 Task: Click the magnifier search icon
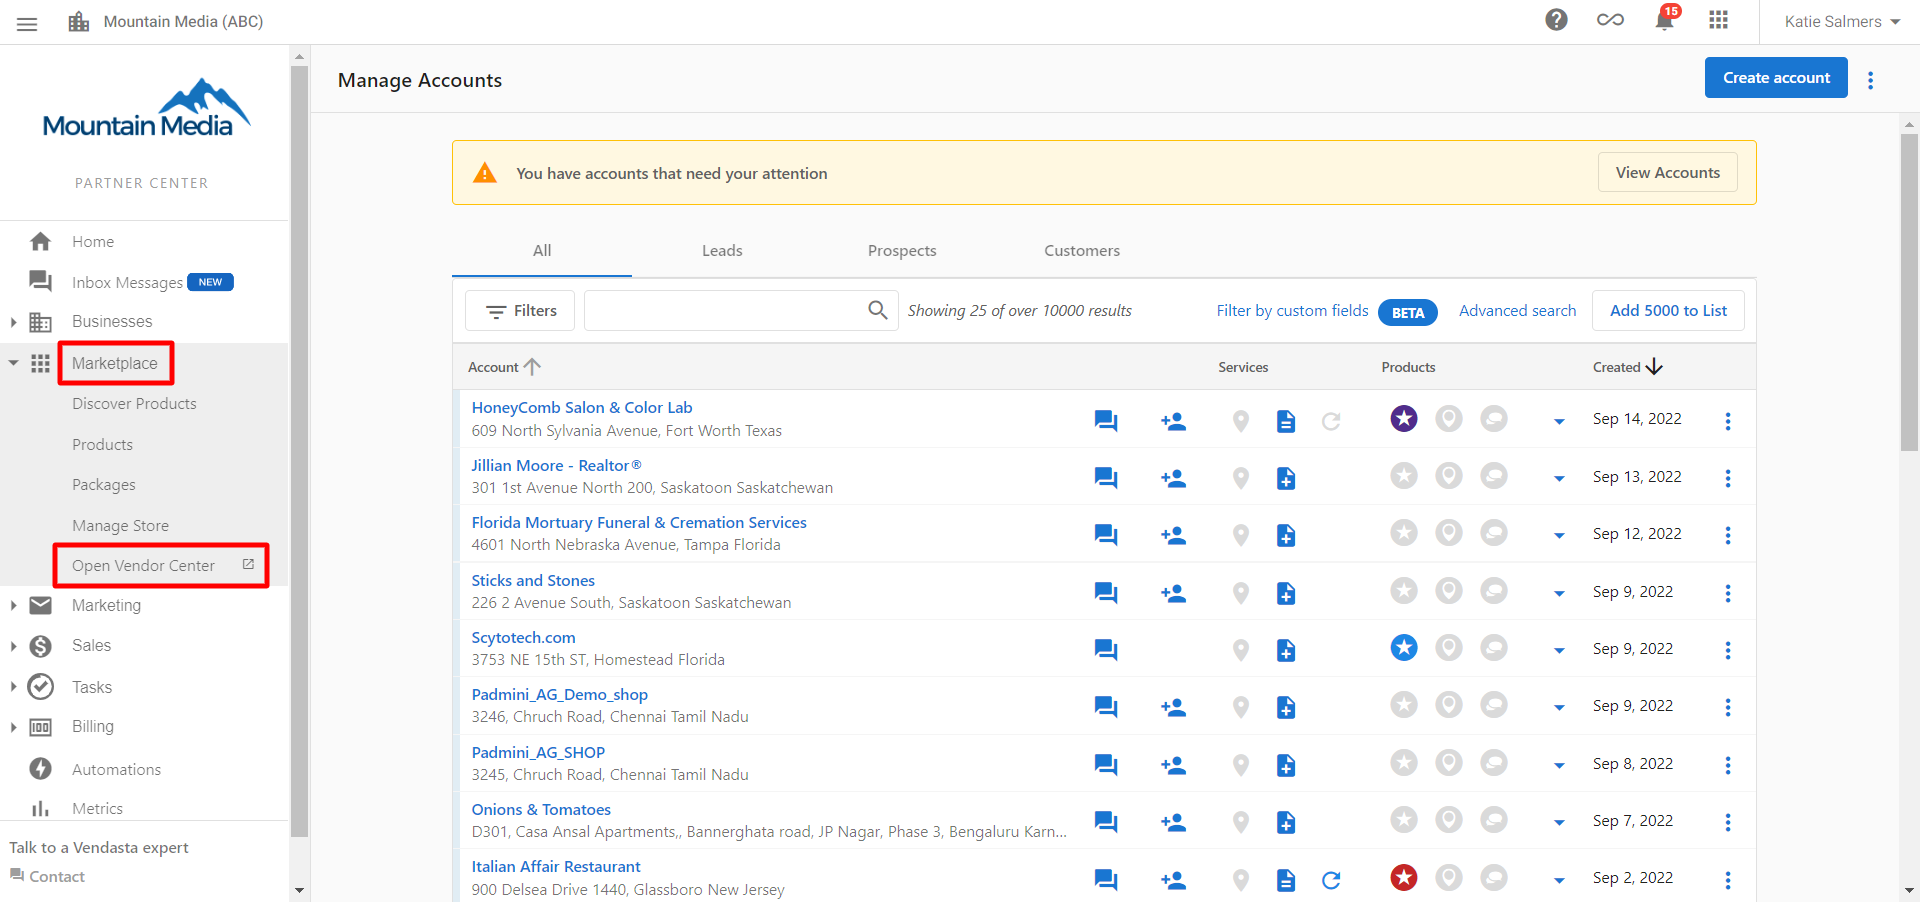pos(878,310)
